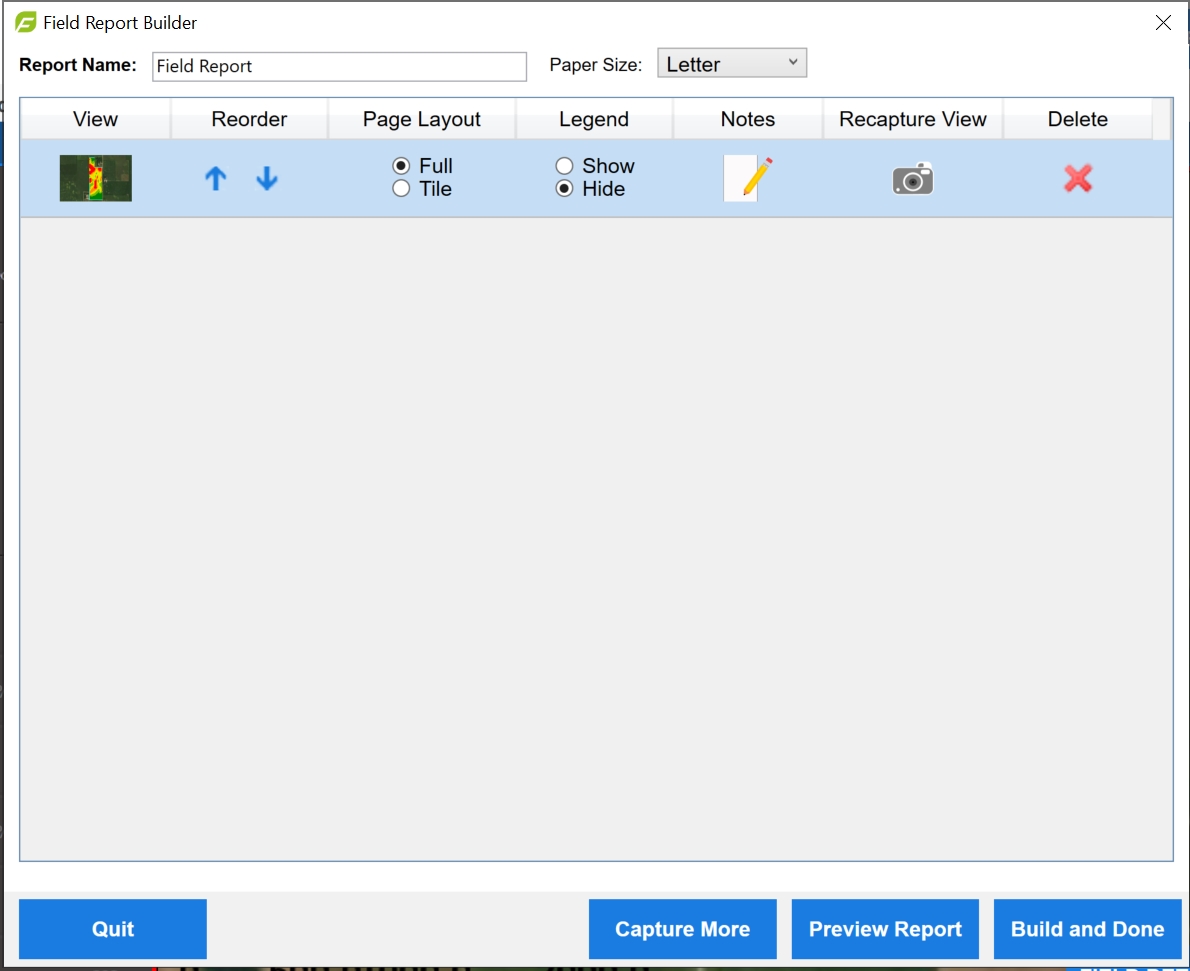Click the Capture More button
The width and height of the screenshot is (1190, 971).
[682, 929]
